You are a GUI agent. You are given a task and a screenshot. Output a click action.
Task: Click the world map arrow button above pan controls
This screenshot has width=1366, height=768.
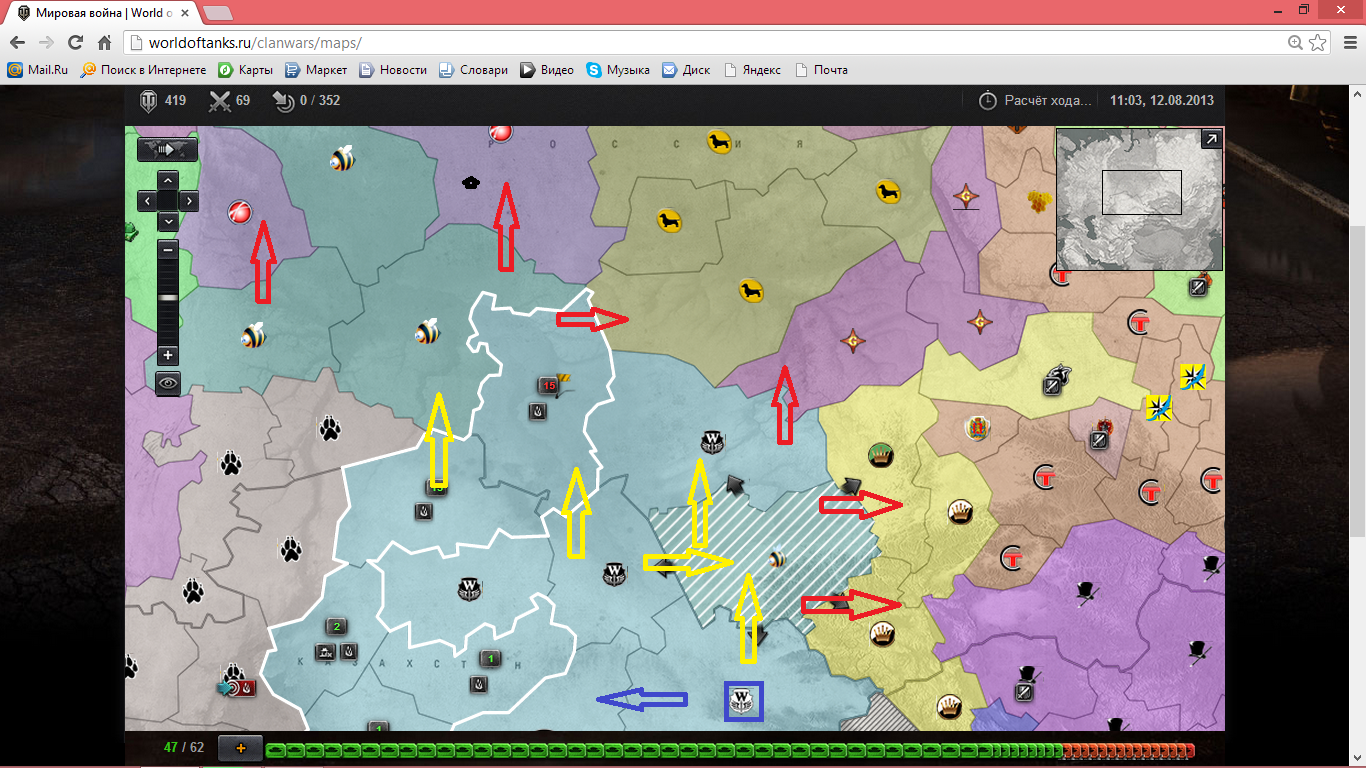click(x=167, y=149)
